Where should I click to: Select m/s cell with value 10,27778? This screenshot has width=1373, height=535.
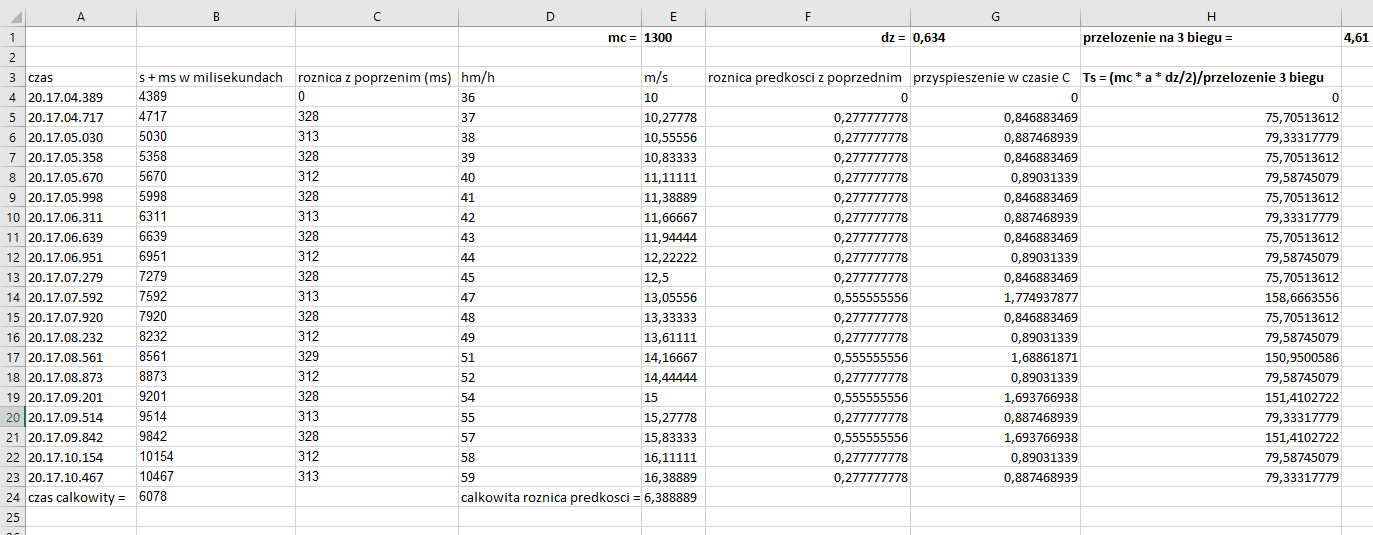click(673, 117)
